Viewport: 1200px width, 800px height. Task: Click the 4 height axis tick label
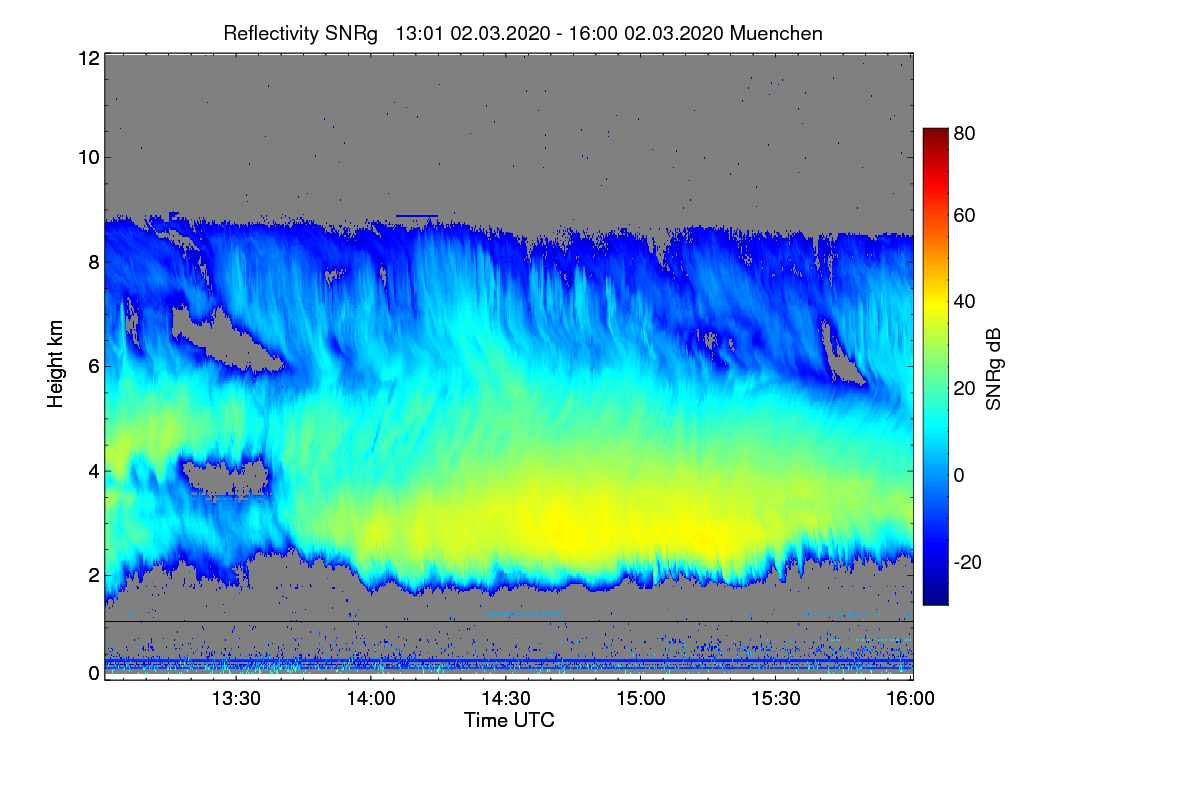(93, 470)
